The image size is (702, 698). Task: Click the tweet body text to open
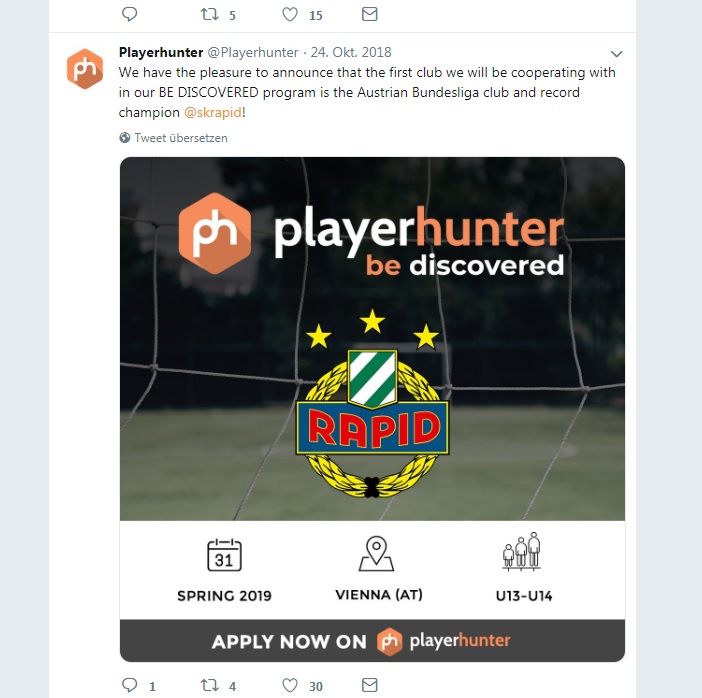click(x=367, y=92)
